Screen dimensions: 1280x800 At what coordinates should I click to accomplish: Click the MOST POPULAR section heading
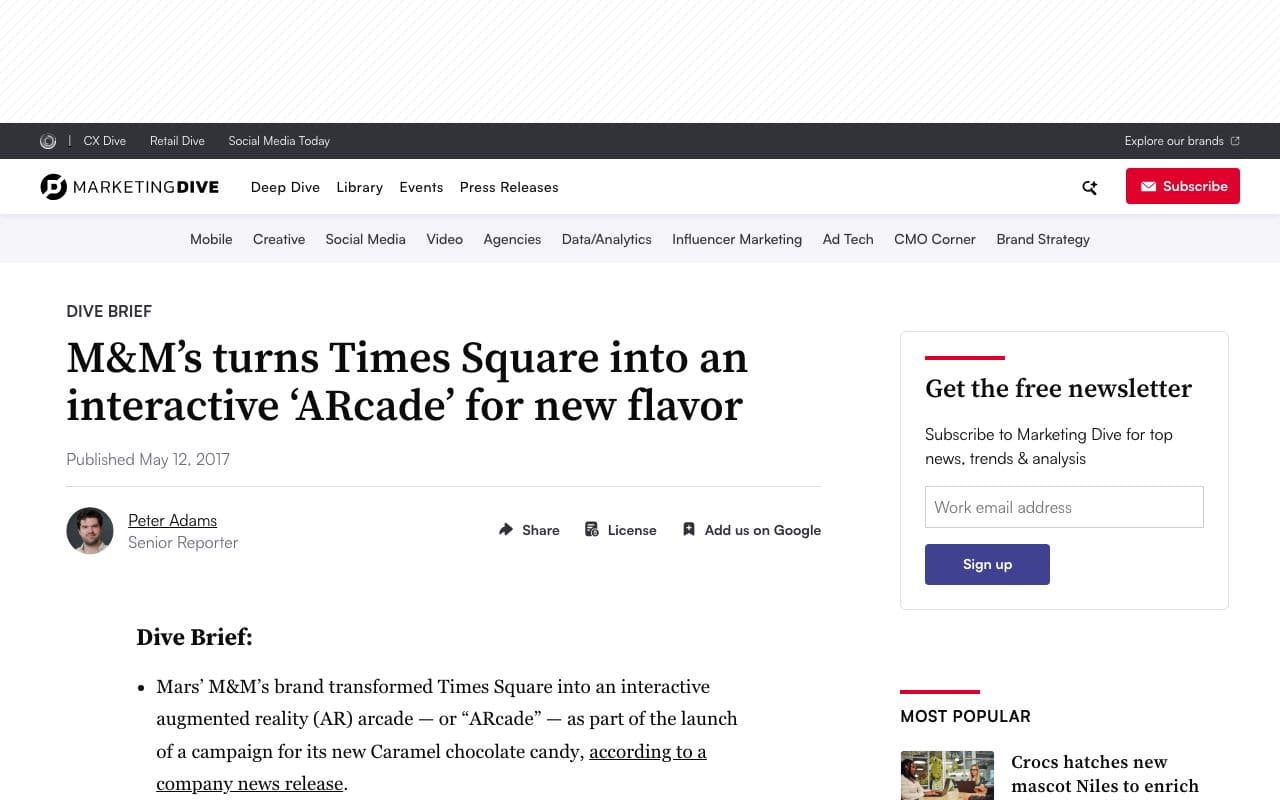[965, 716]
